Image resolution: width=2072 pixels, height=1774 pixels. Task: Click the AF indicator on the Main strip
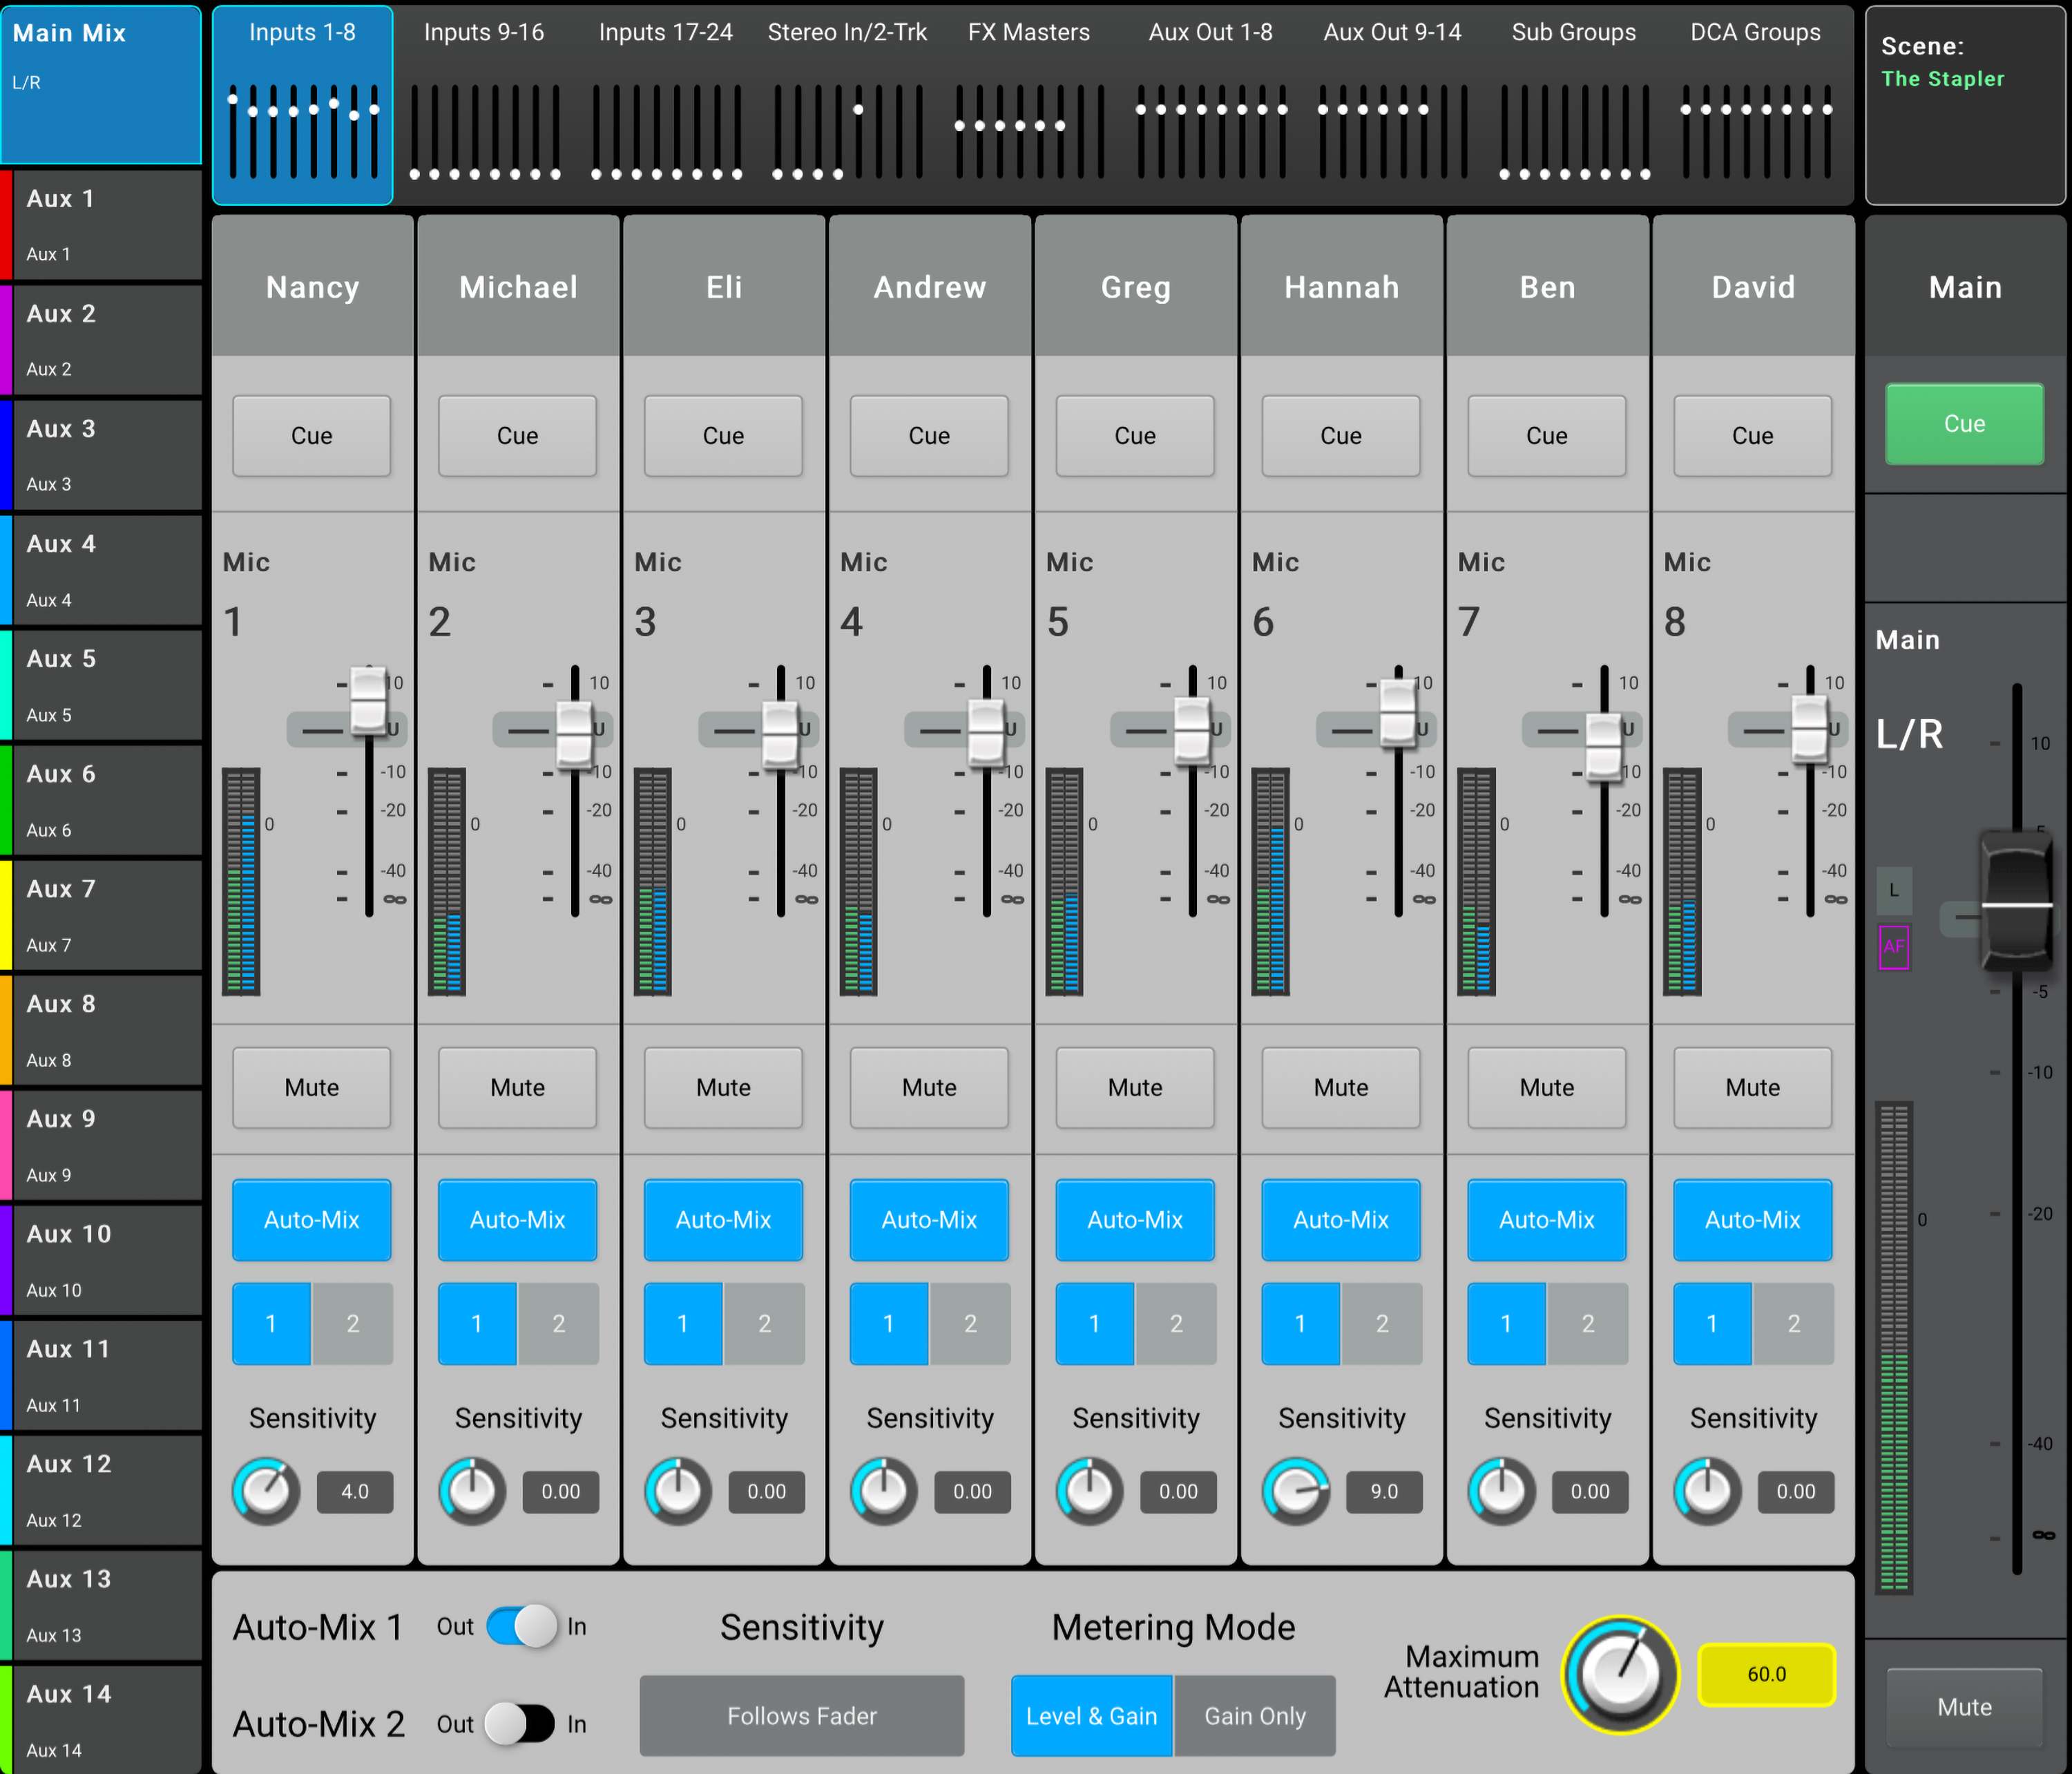(x=1893, y=947)
